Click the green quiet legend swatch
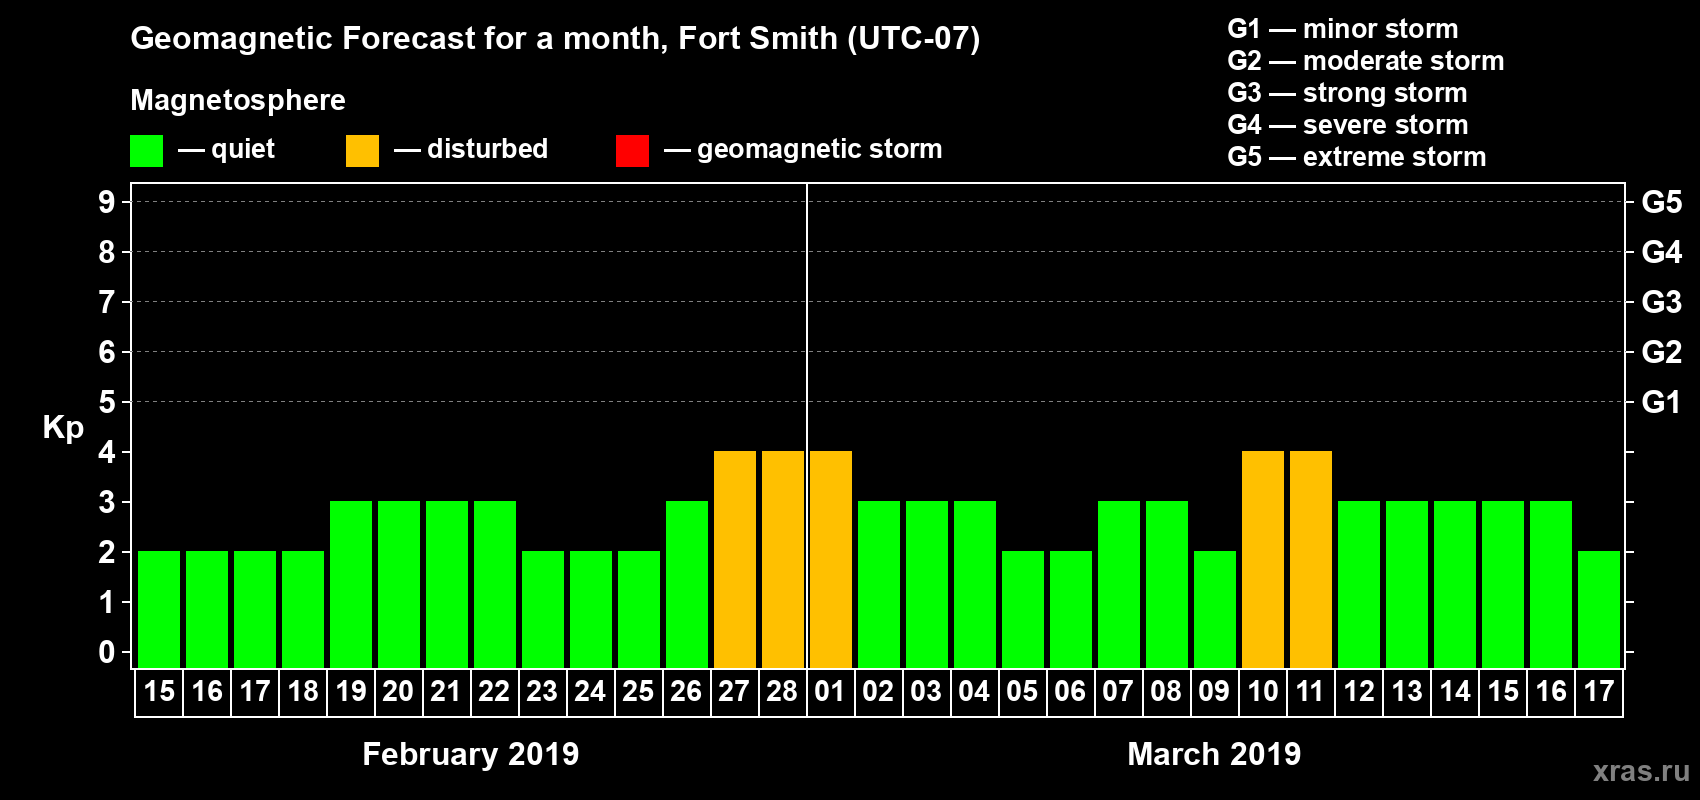 [x=147, y=151]
